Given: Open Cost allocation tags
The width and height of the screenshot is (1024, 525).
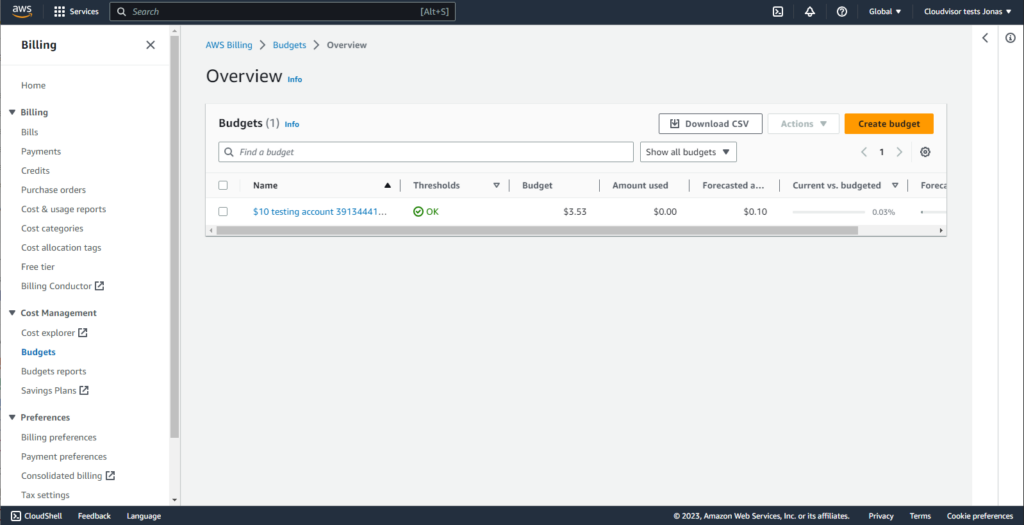Looking at the screenshot, I should [61, 247].
